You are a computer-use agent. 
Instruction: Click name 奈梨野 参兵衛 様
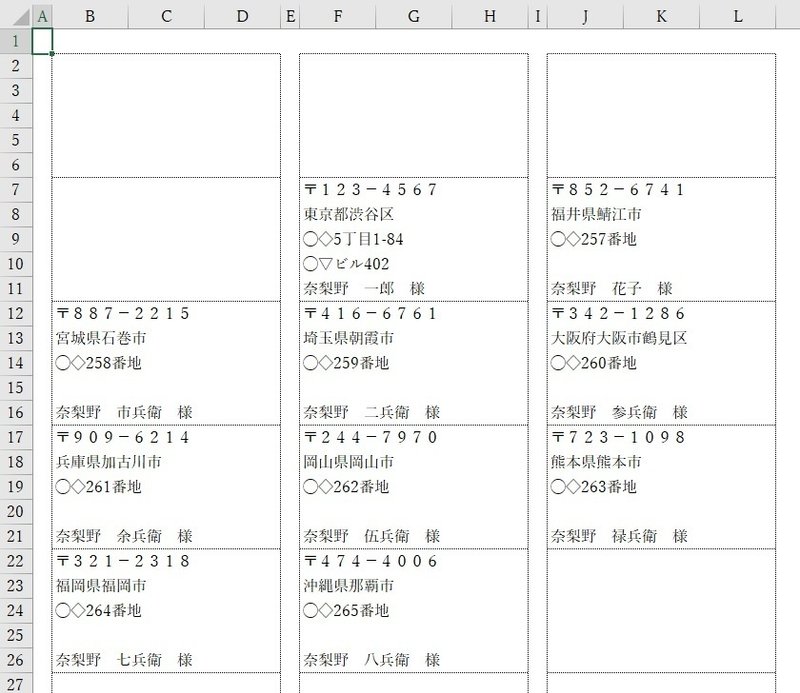(x=619, y=412)
